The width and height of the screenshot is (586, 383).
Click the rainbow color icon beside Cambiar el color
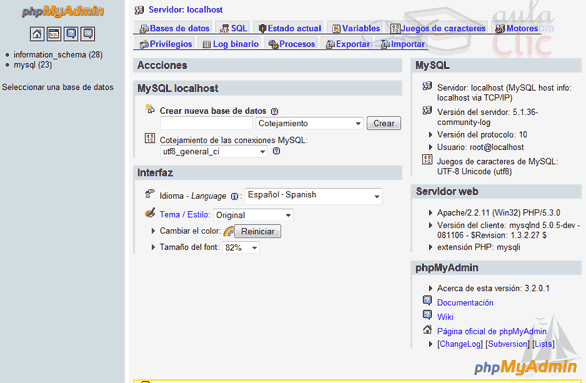(229, 232)
